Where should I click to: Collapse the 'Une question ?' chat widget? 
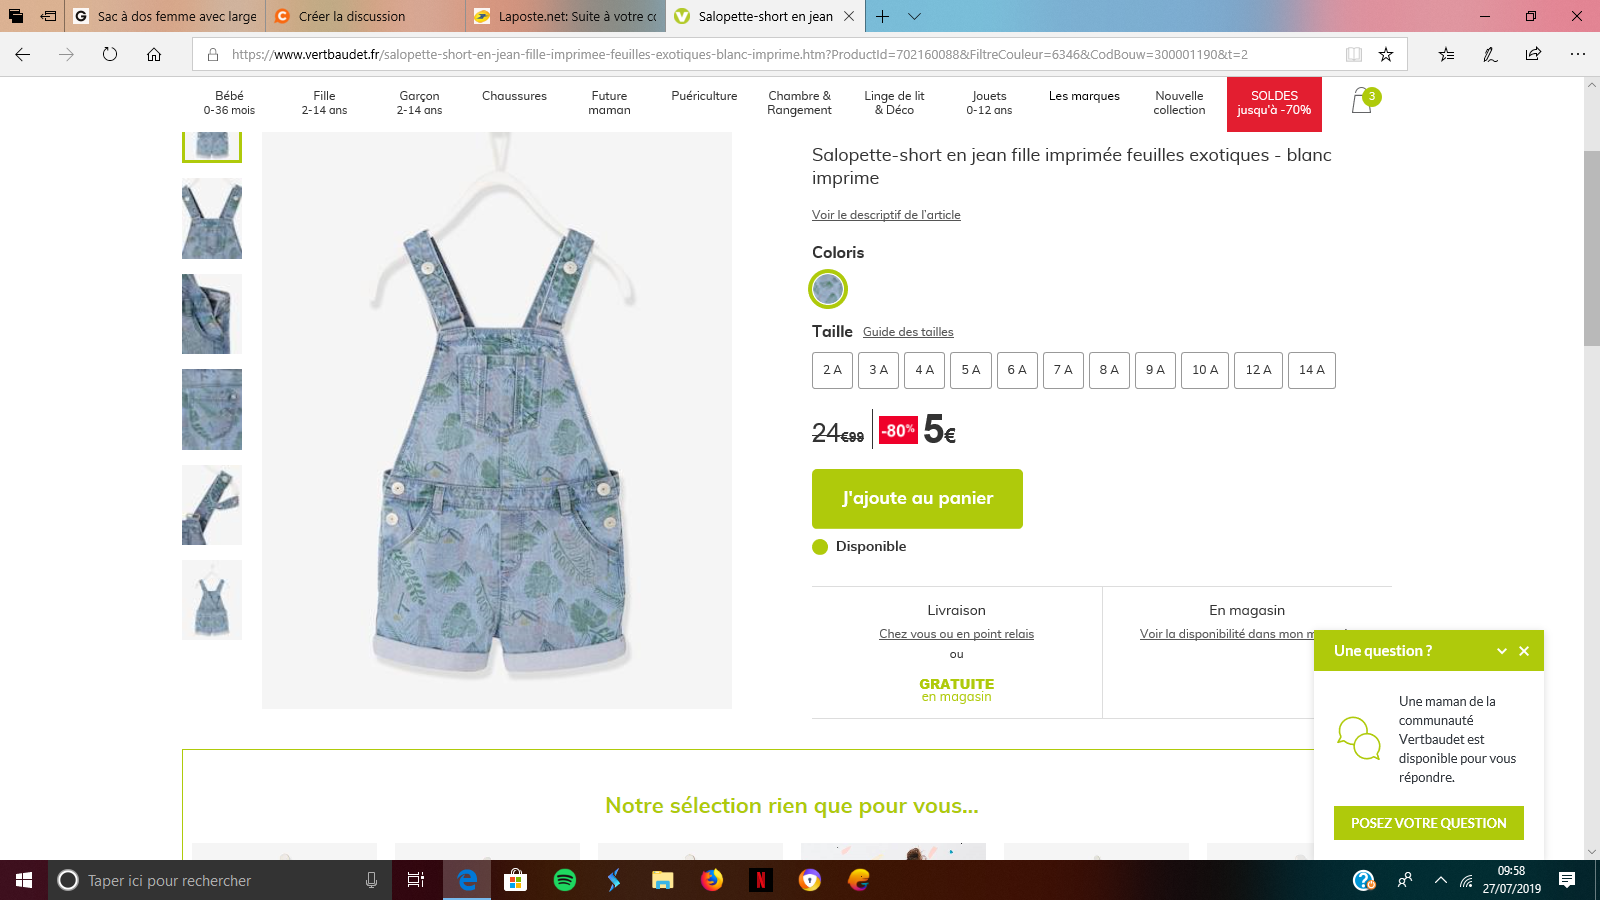(x=1501, y=651)
